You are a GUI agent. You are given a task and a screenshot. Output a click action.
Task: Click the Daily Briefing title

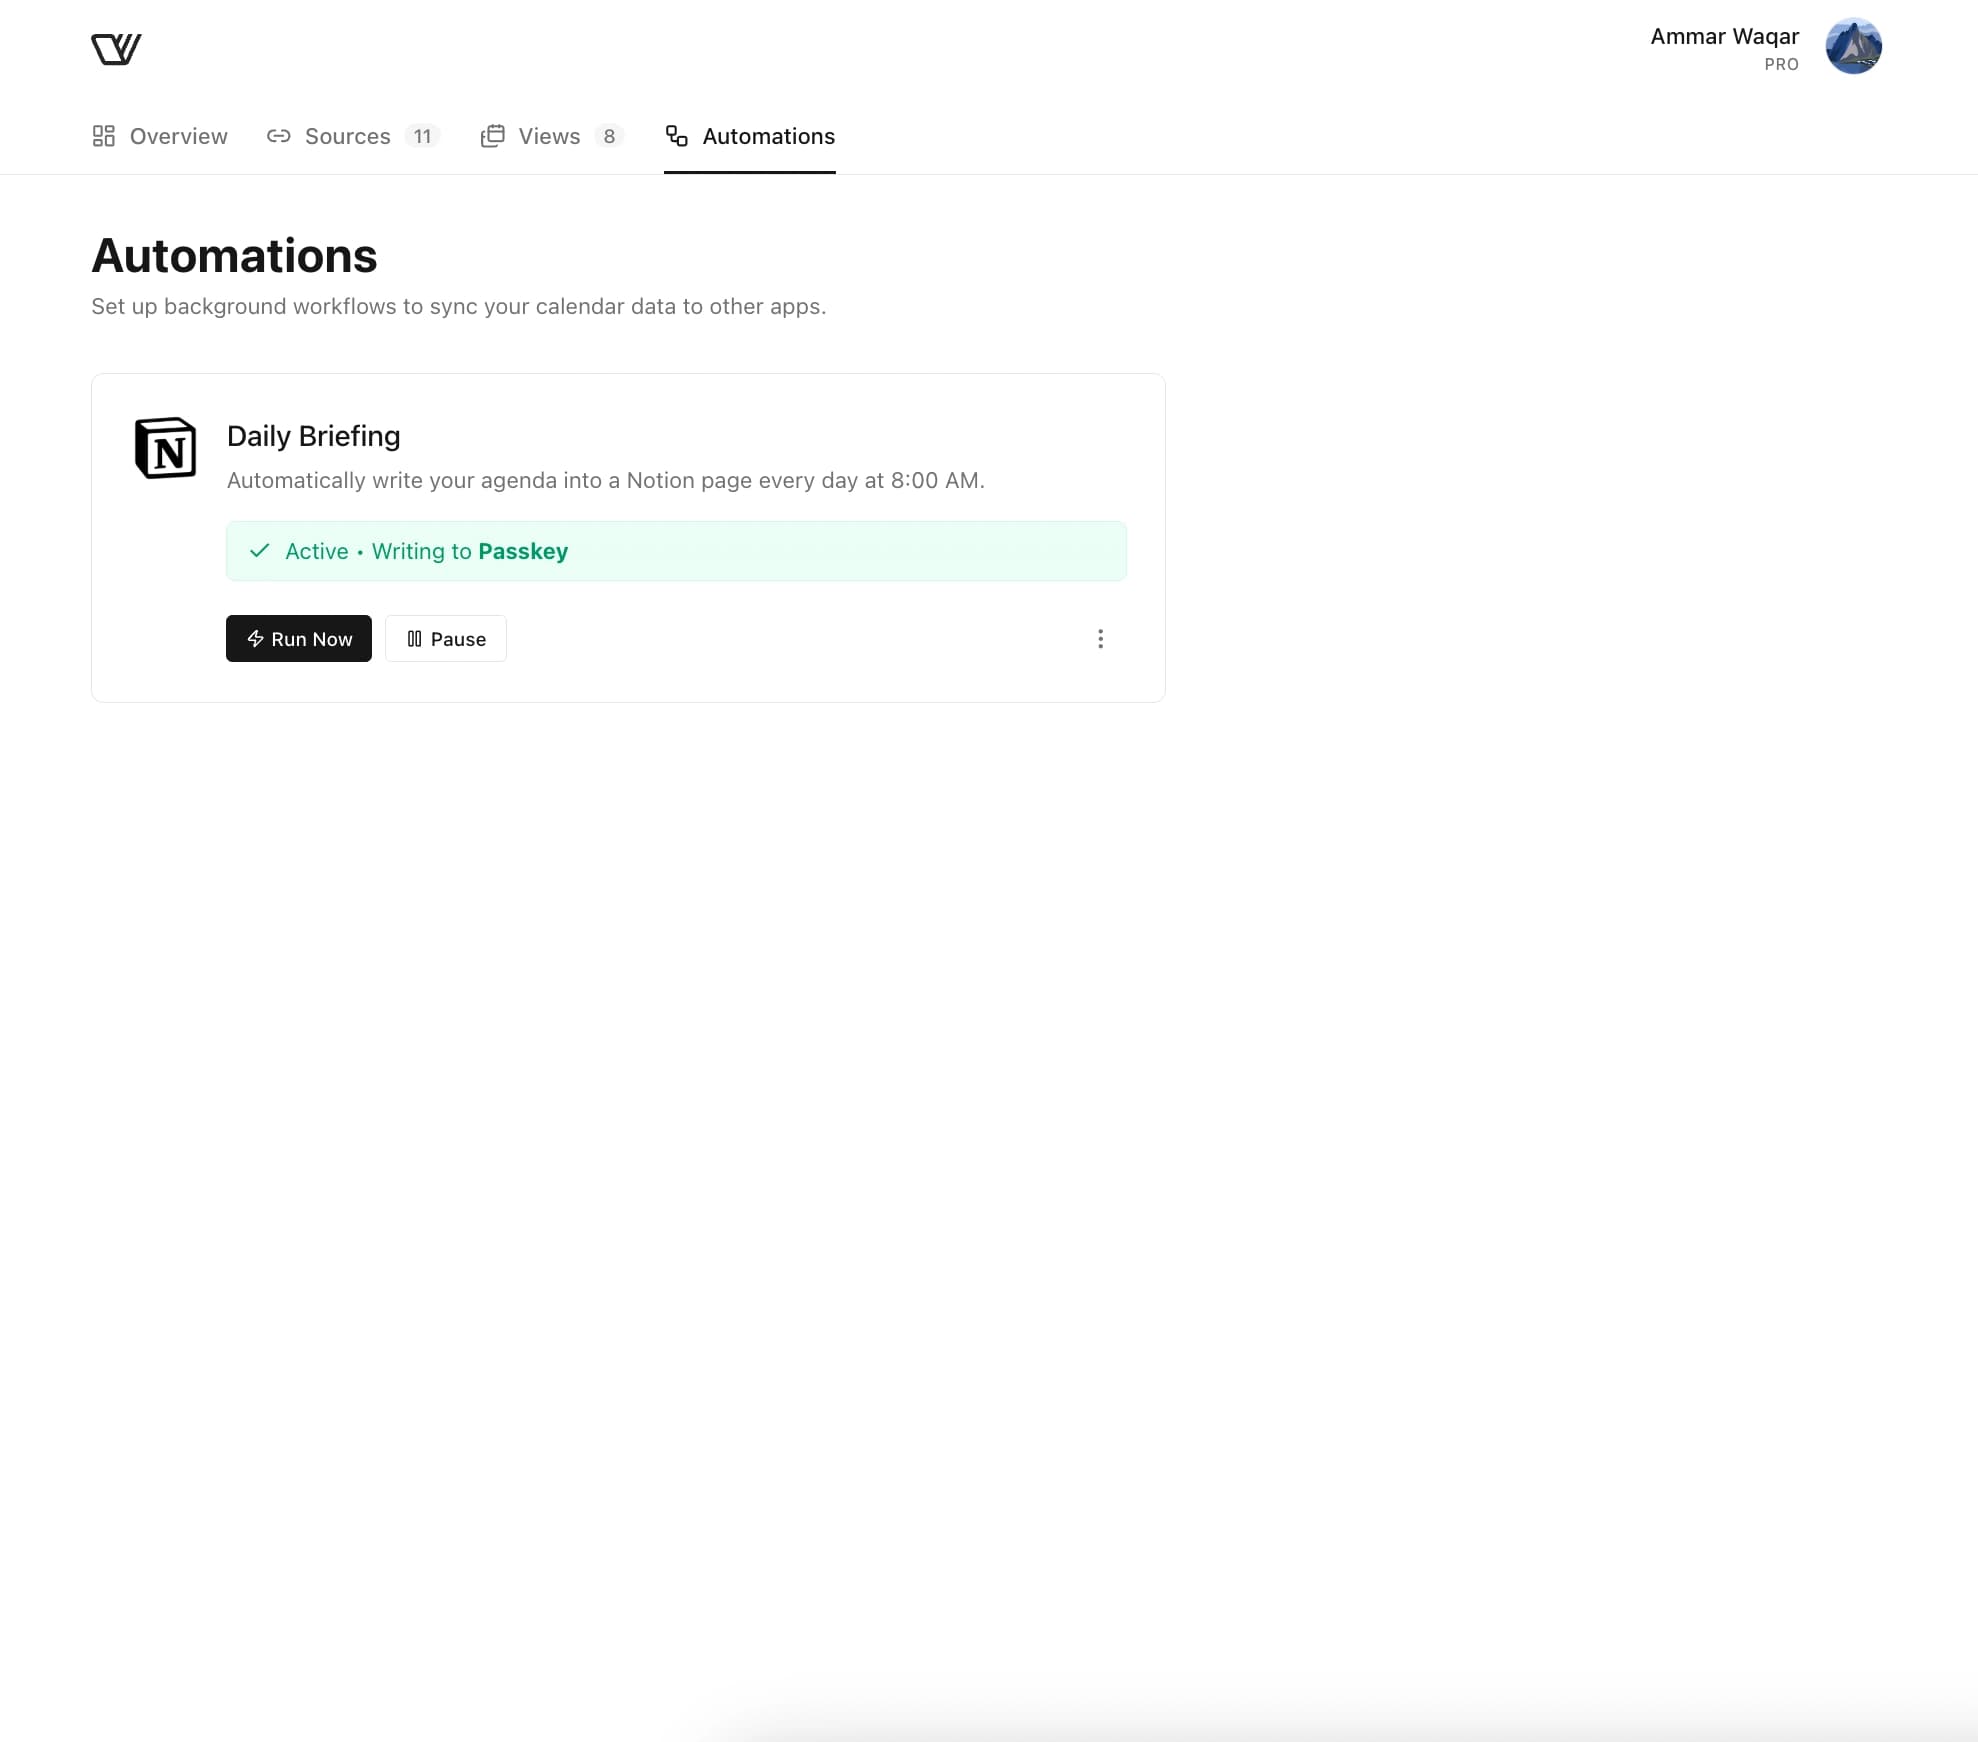[313, 436]
